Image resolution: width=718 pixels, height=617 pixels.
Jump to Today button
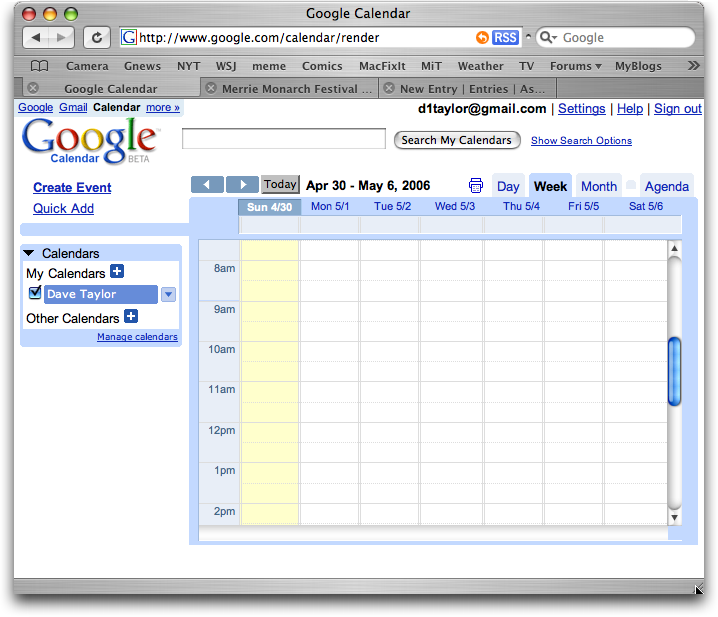point(280,185)
